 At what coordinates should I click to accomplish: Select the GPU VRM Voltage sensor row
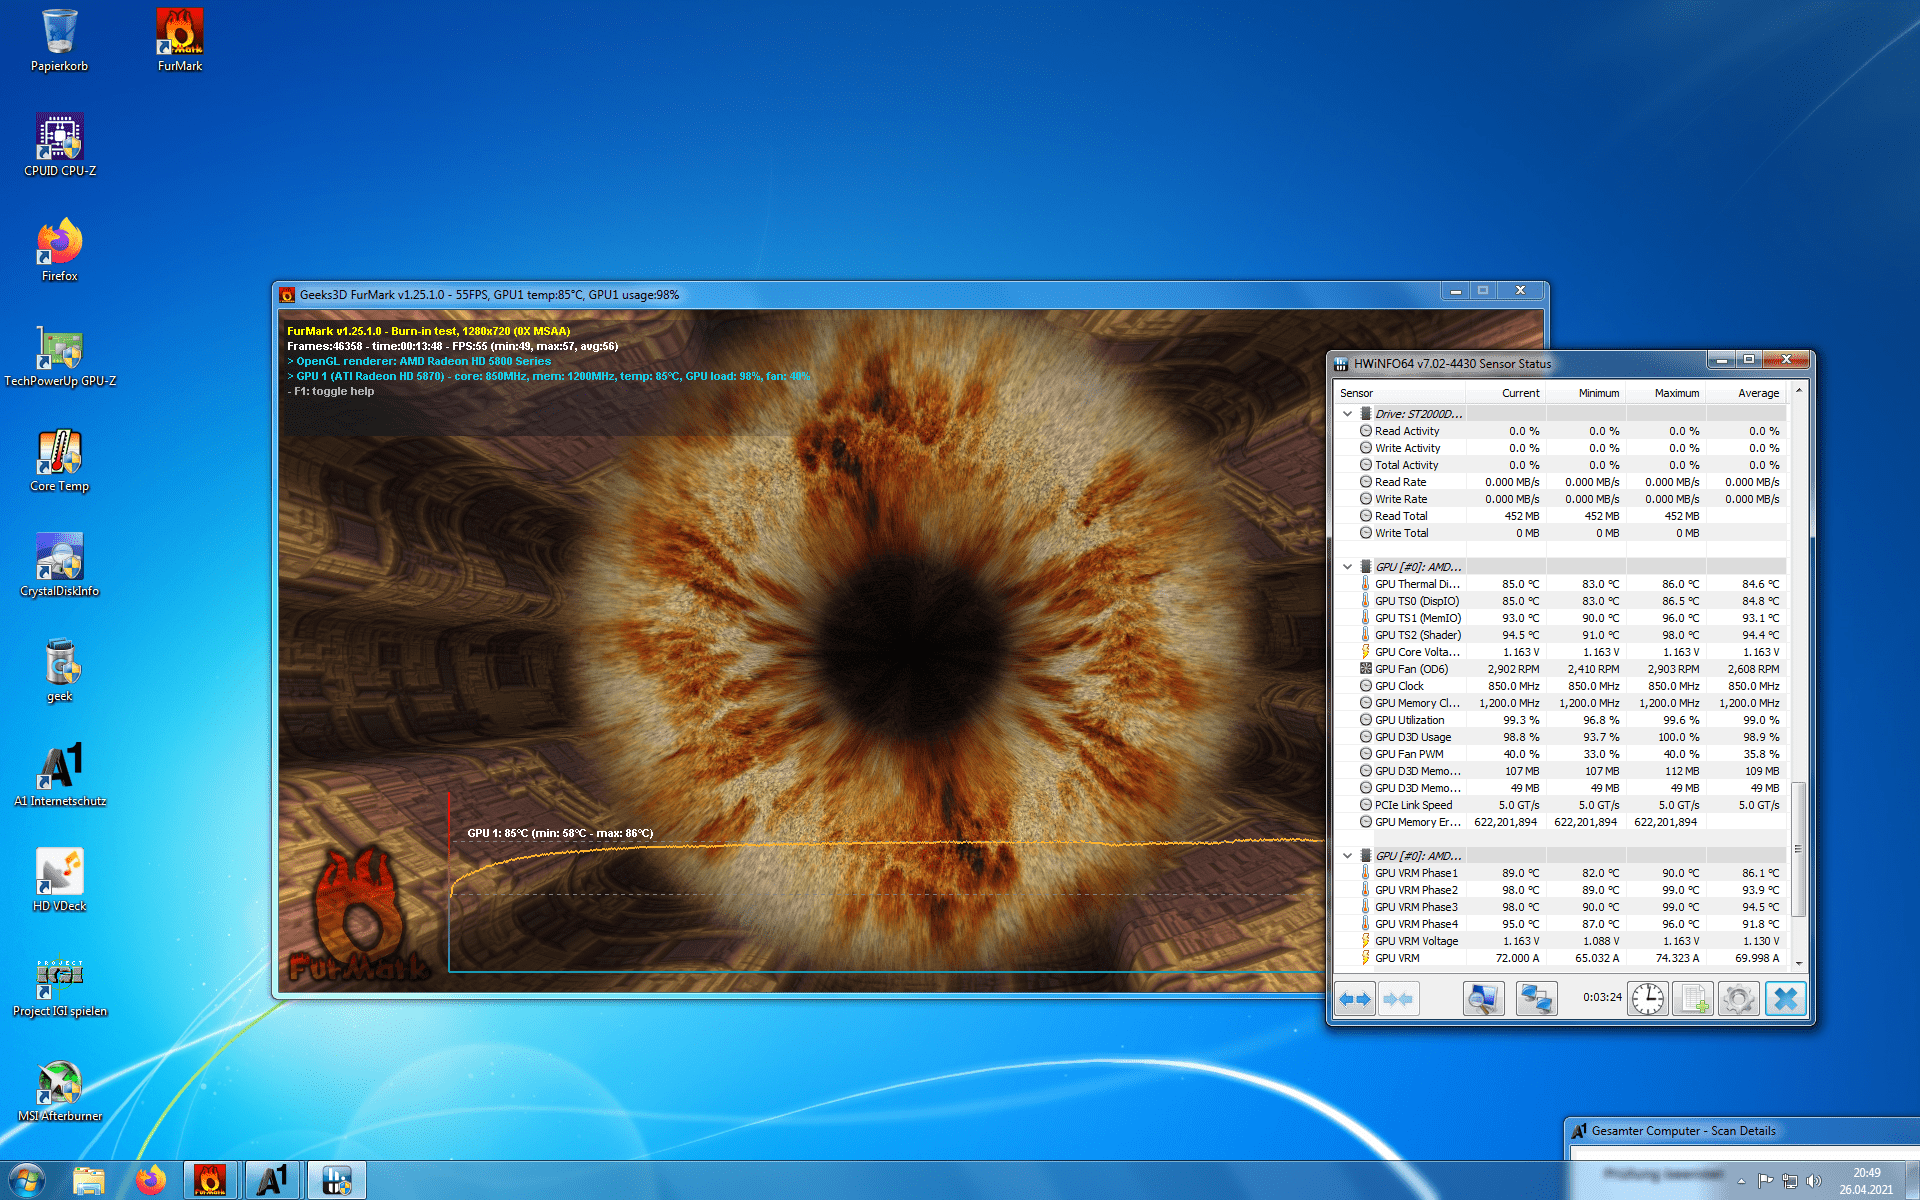1561,941
